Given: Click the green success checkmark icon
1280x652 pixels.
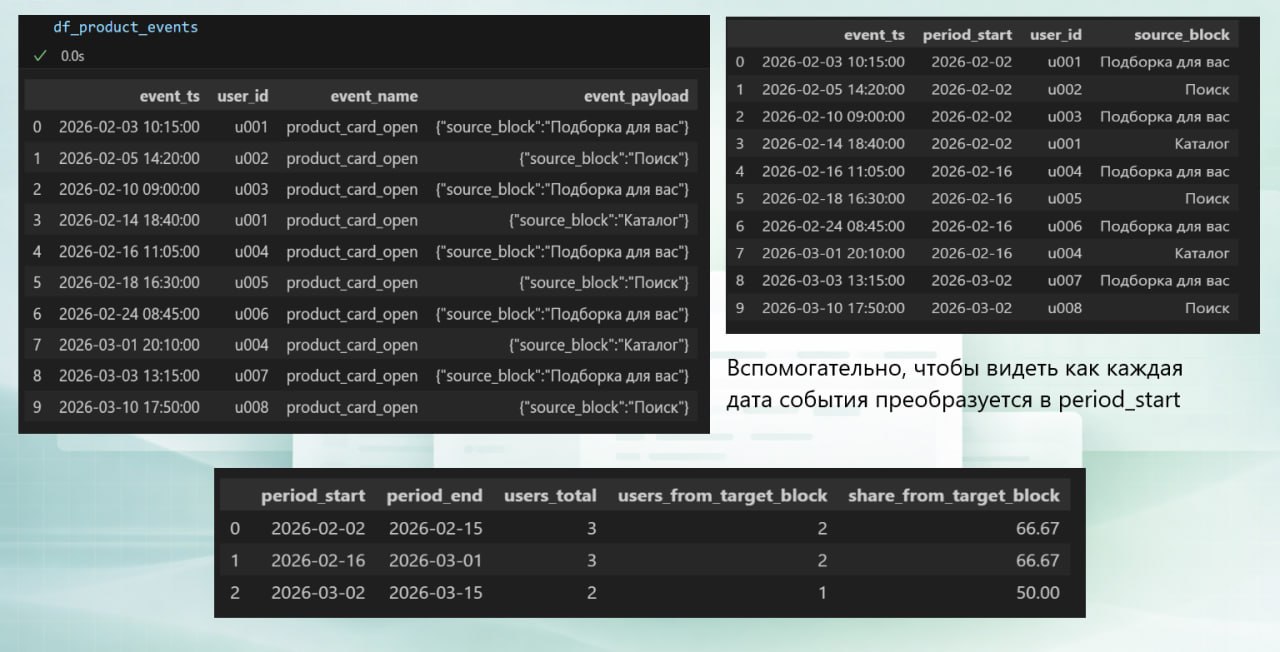Looking at the screenshot, I should (40, 57).
